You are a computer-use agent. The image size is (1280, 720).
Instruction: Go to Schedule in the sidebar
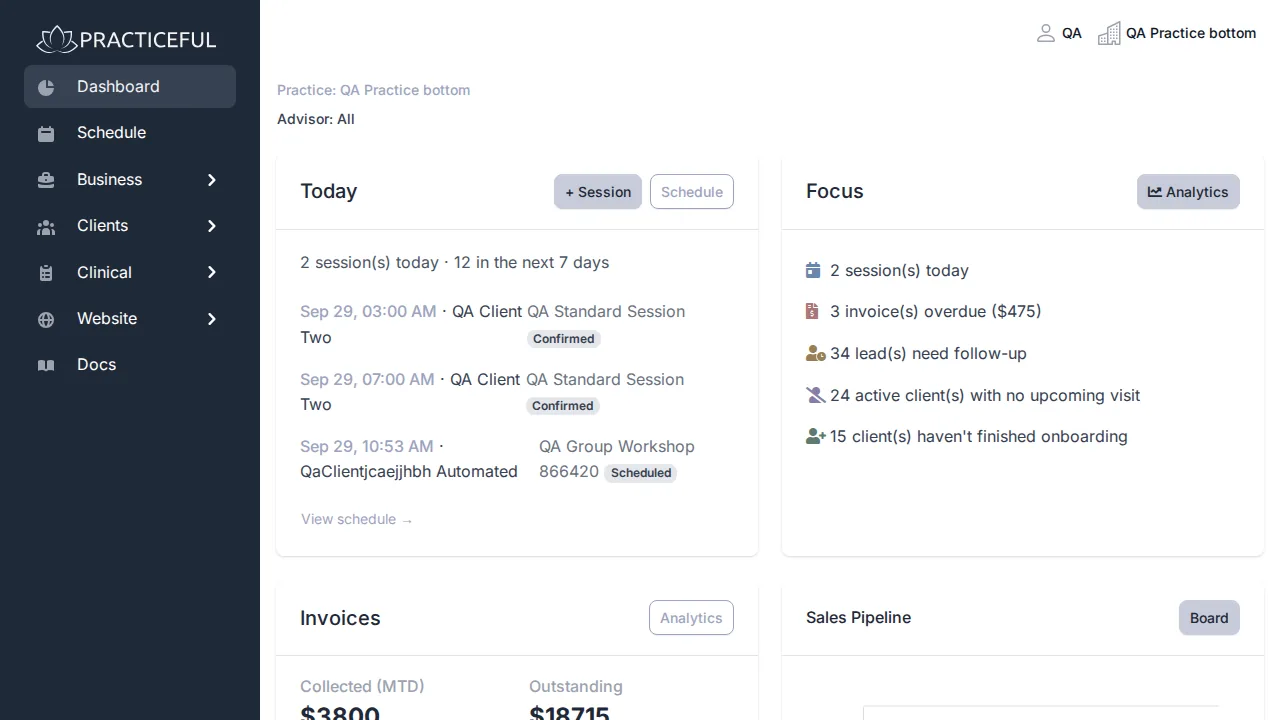(130, 133)
